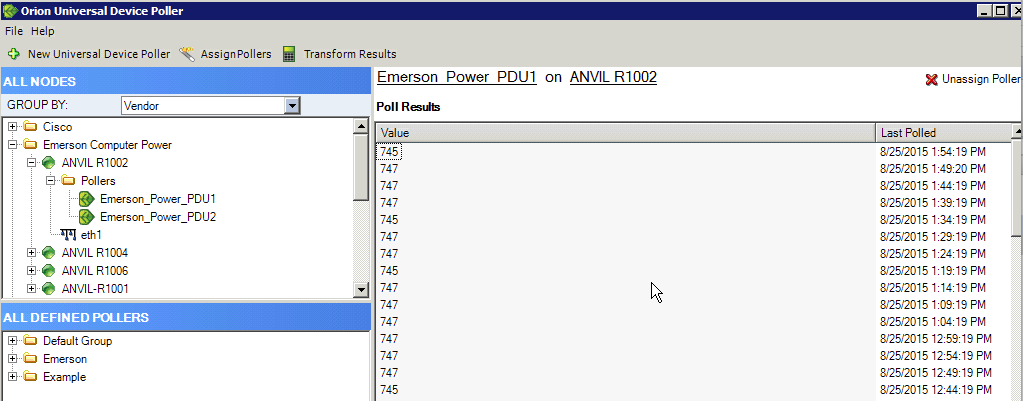The height and width of the screenshot is (401, 1023).
Task: Click the Assign Pollers wand icon
Action: pos(187,54)
